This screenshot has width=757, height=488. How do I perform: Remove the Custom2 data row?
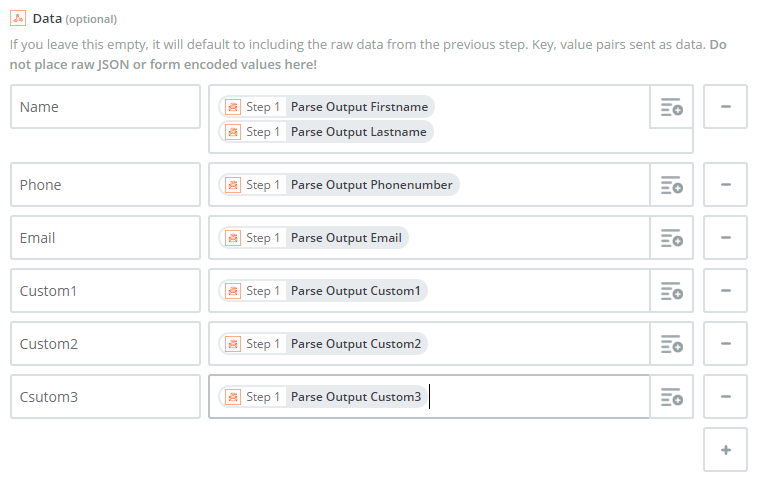point(725,344)
